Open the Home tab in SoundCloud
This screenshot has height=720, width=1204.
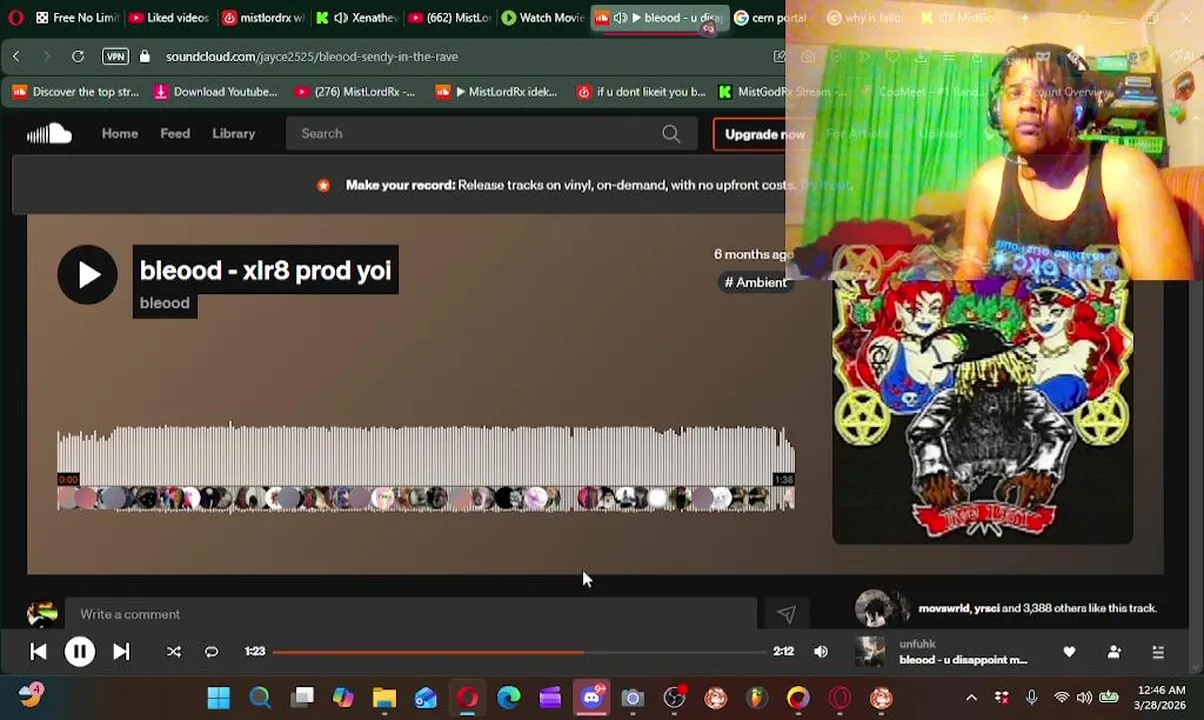(x=120, y=133)
